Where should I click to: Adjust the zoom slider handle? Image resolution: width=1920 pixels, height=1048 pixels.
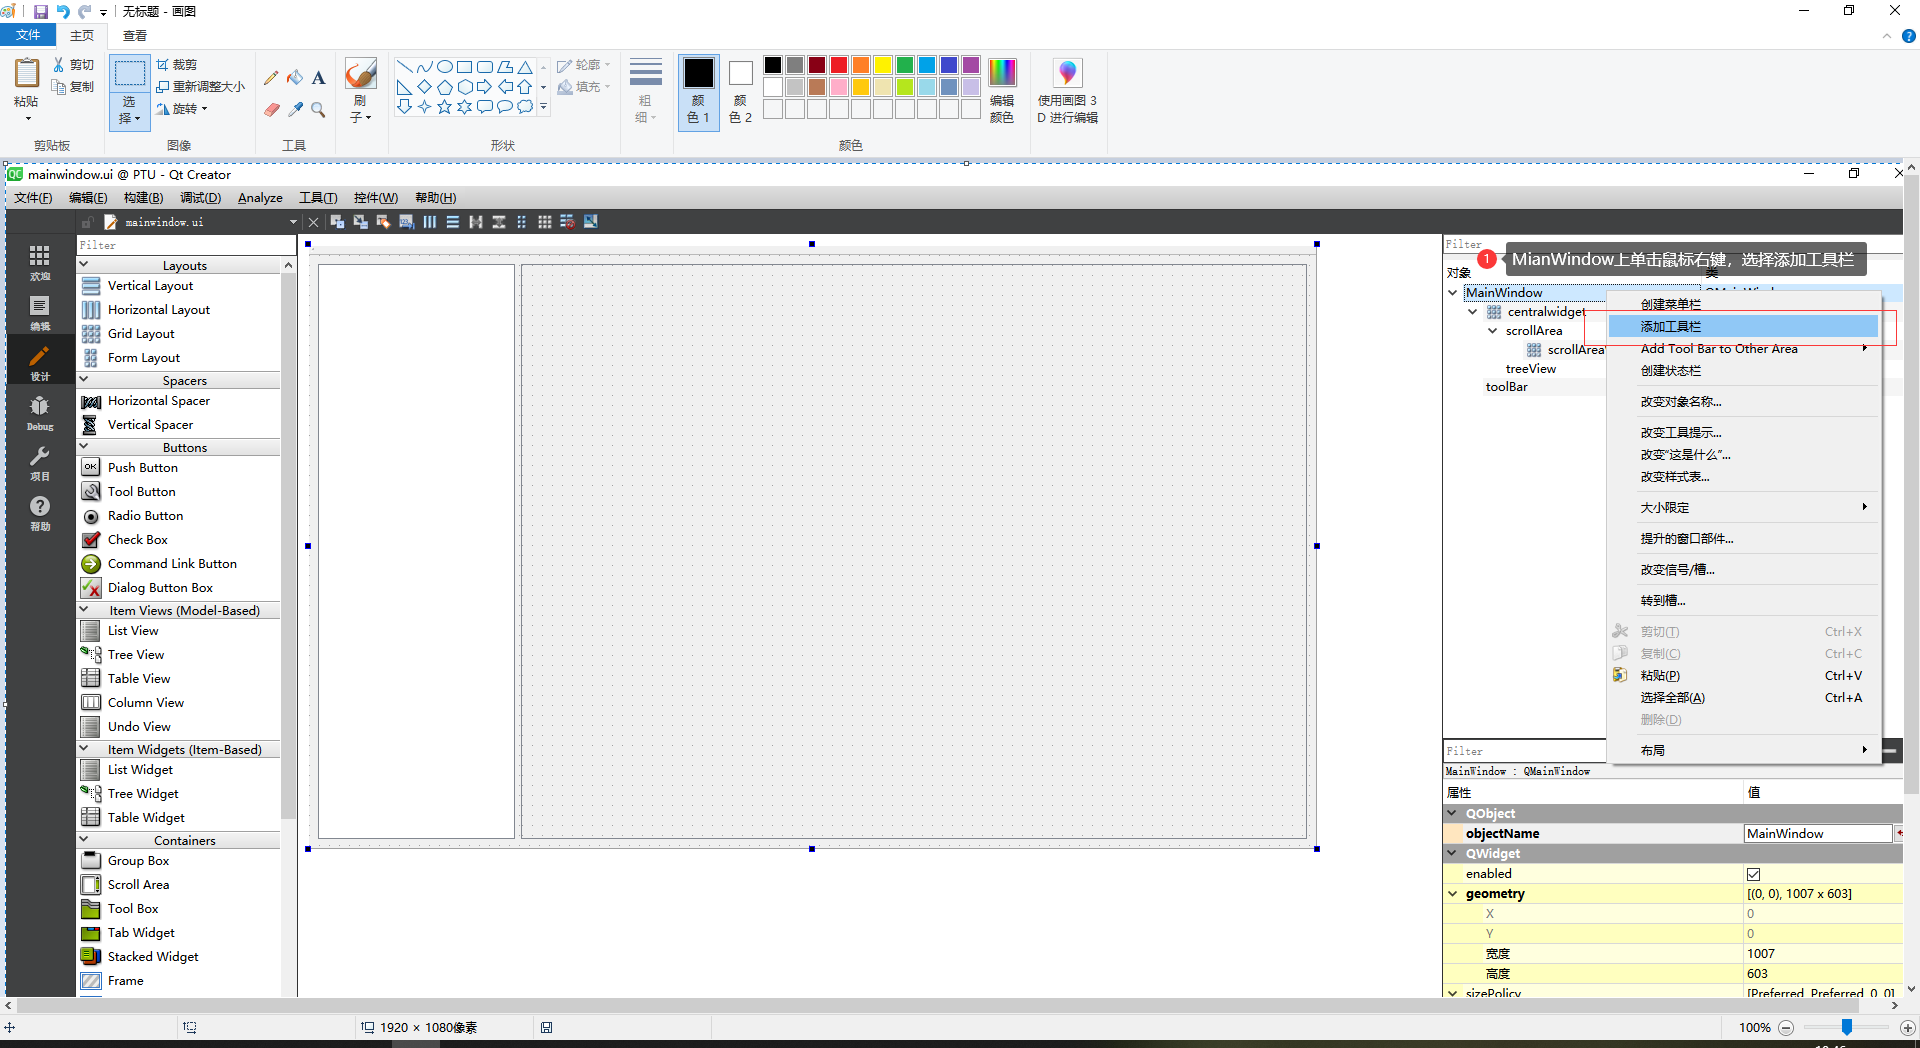point(1847,1027)
